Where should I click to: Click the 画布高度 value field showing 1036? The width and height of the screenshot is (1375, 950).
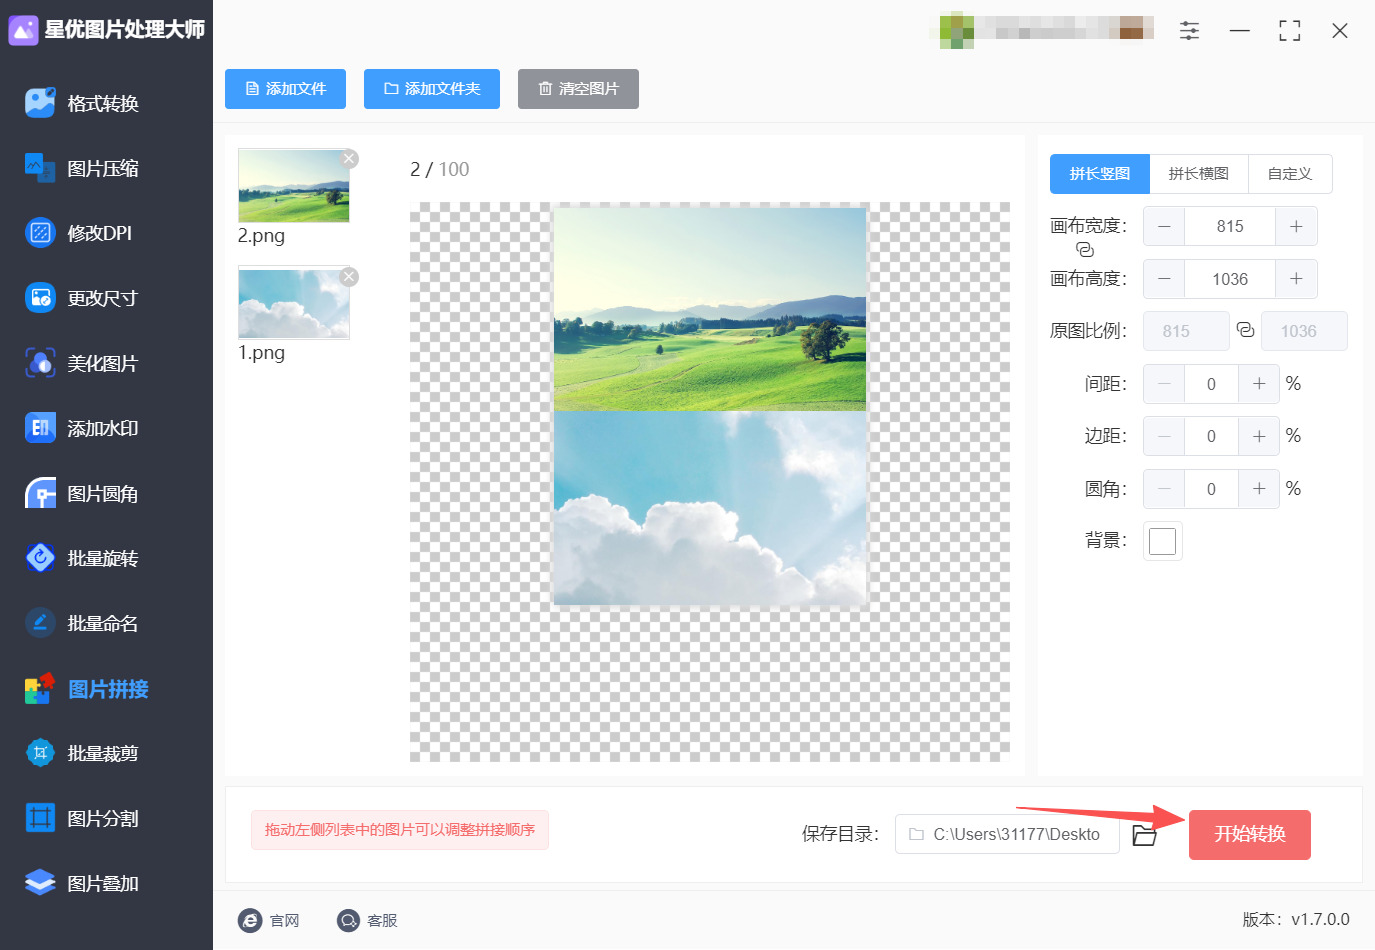click(x=1230, y=279)
